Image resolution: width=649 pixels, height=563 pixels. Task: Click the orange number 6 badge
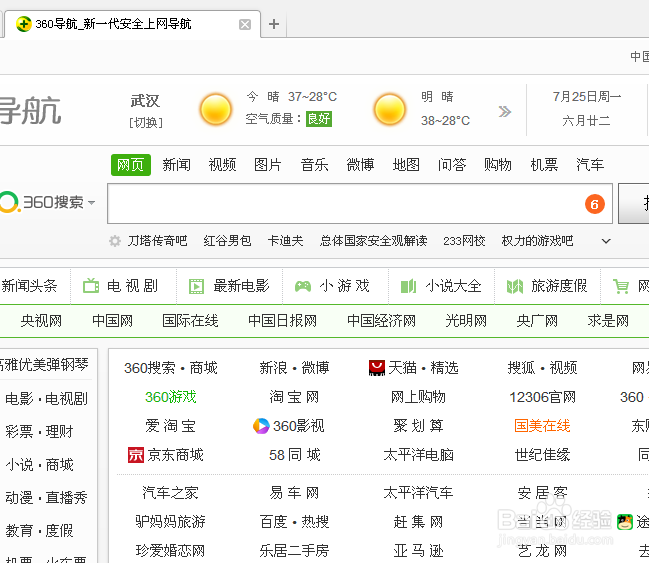[595, 204]
